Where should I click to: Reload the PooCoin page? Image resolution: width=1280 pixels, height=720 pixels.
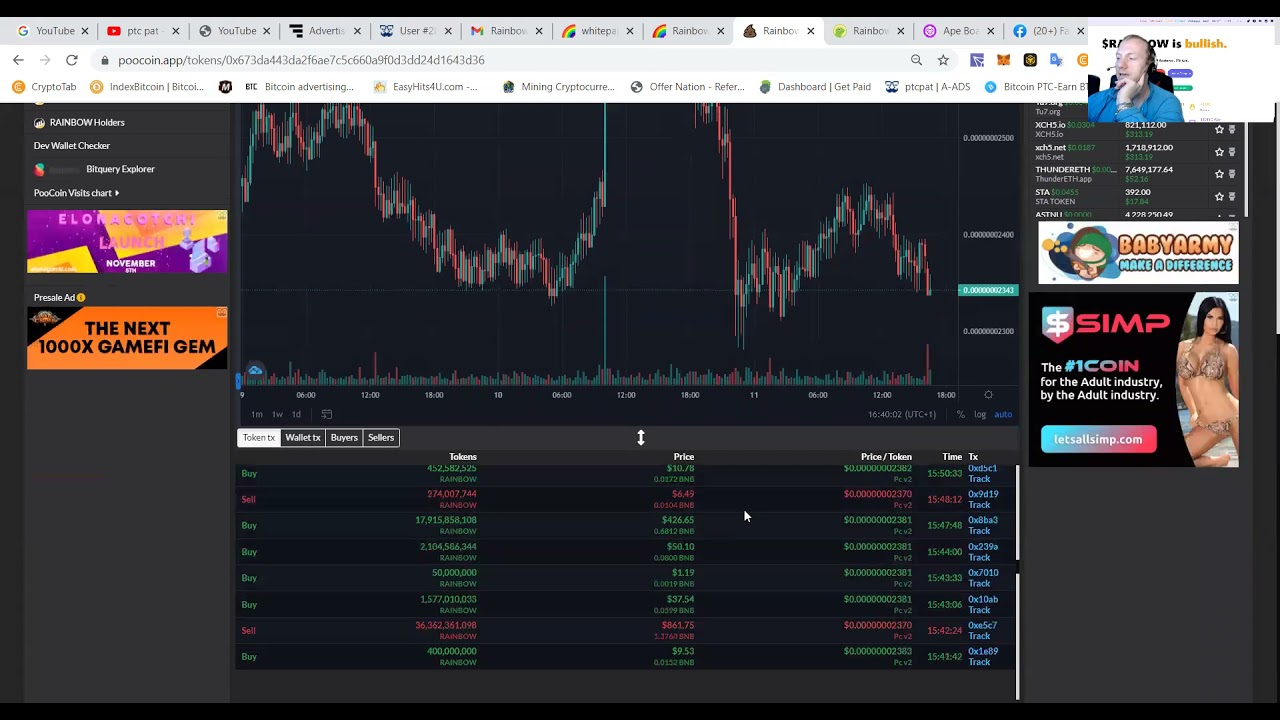pyautogui.click(x=72, y=60)
